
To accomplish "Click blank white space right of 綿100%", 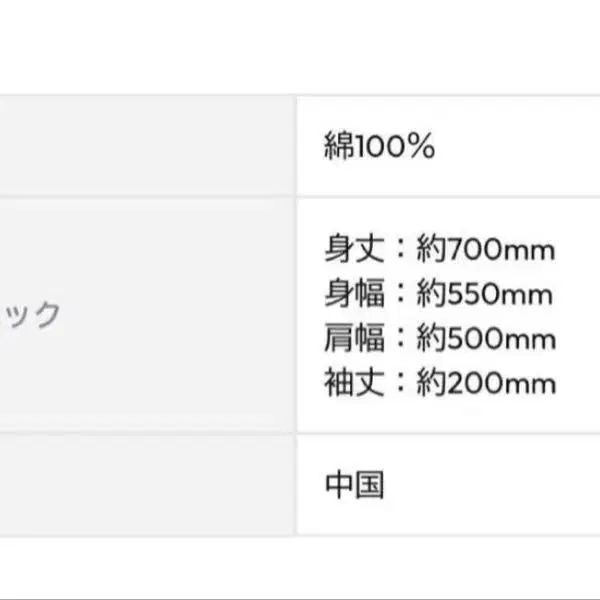I will 517,146.
